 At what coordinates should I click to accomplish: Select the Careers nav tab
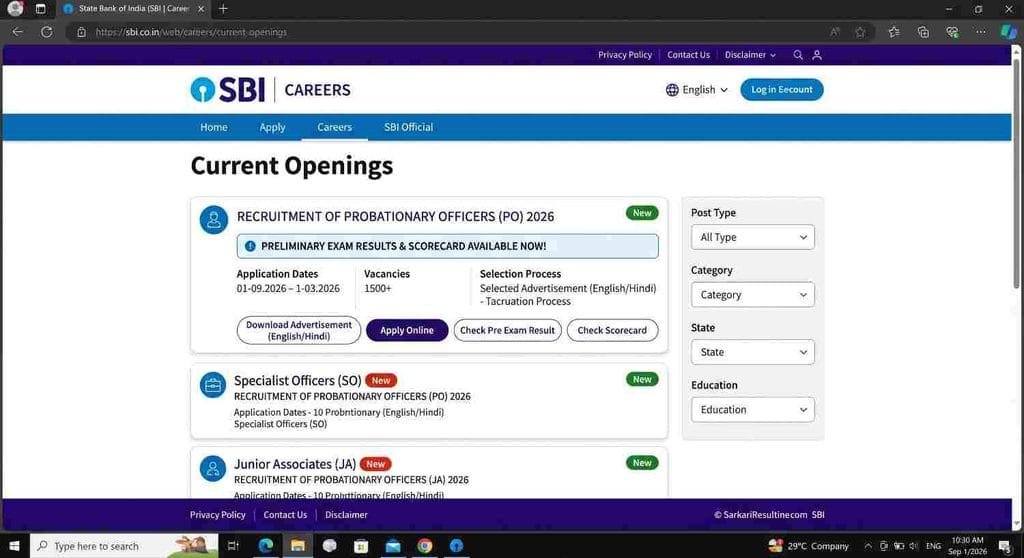click(x=334, y=127)
